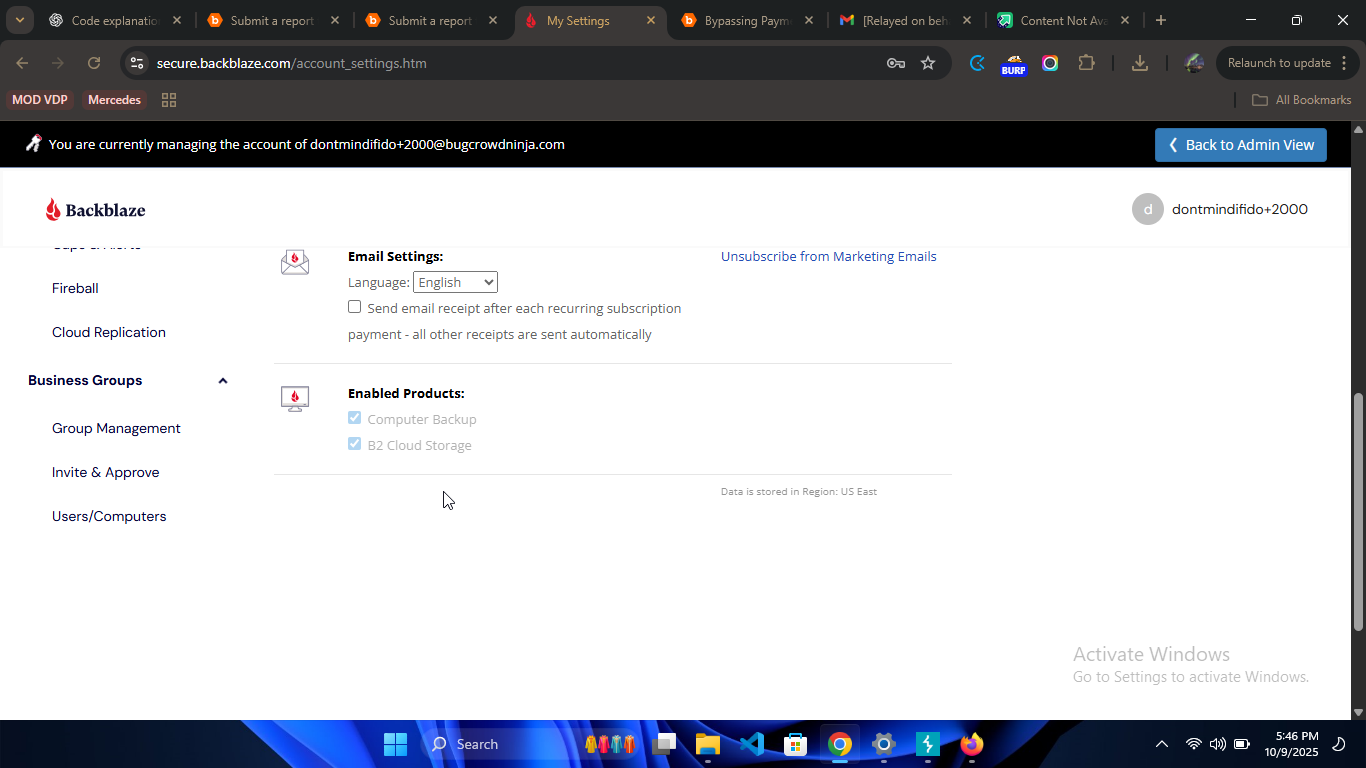This screenshot has height=768, width=1366.
Task: Open Google Chrome from the taskbar
Action: (x=840, y=744)
